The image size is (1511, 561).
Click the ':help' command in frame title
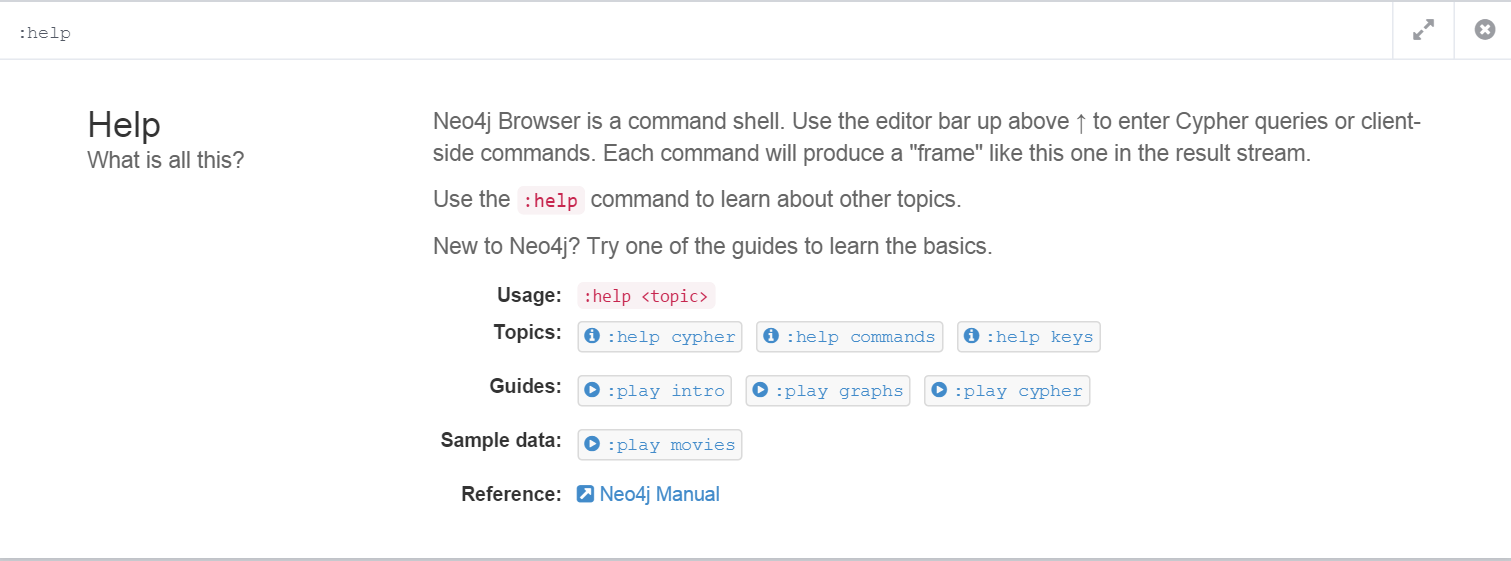point(45,33)
